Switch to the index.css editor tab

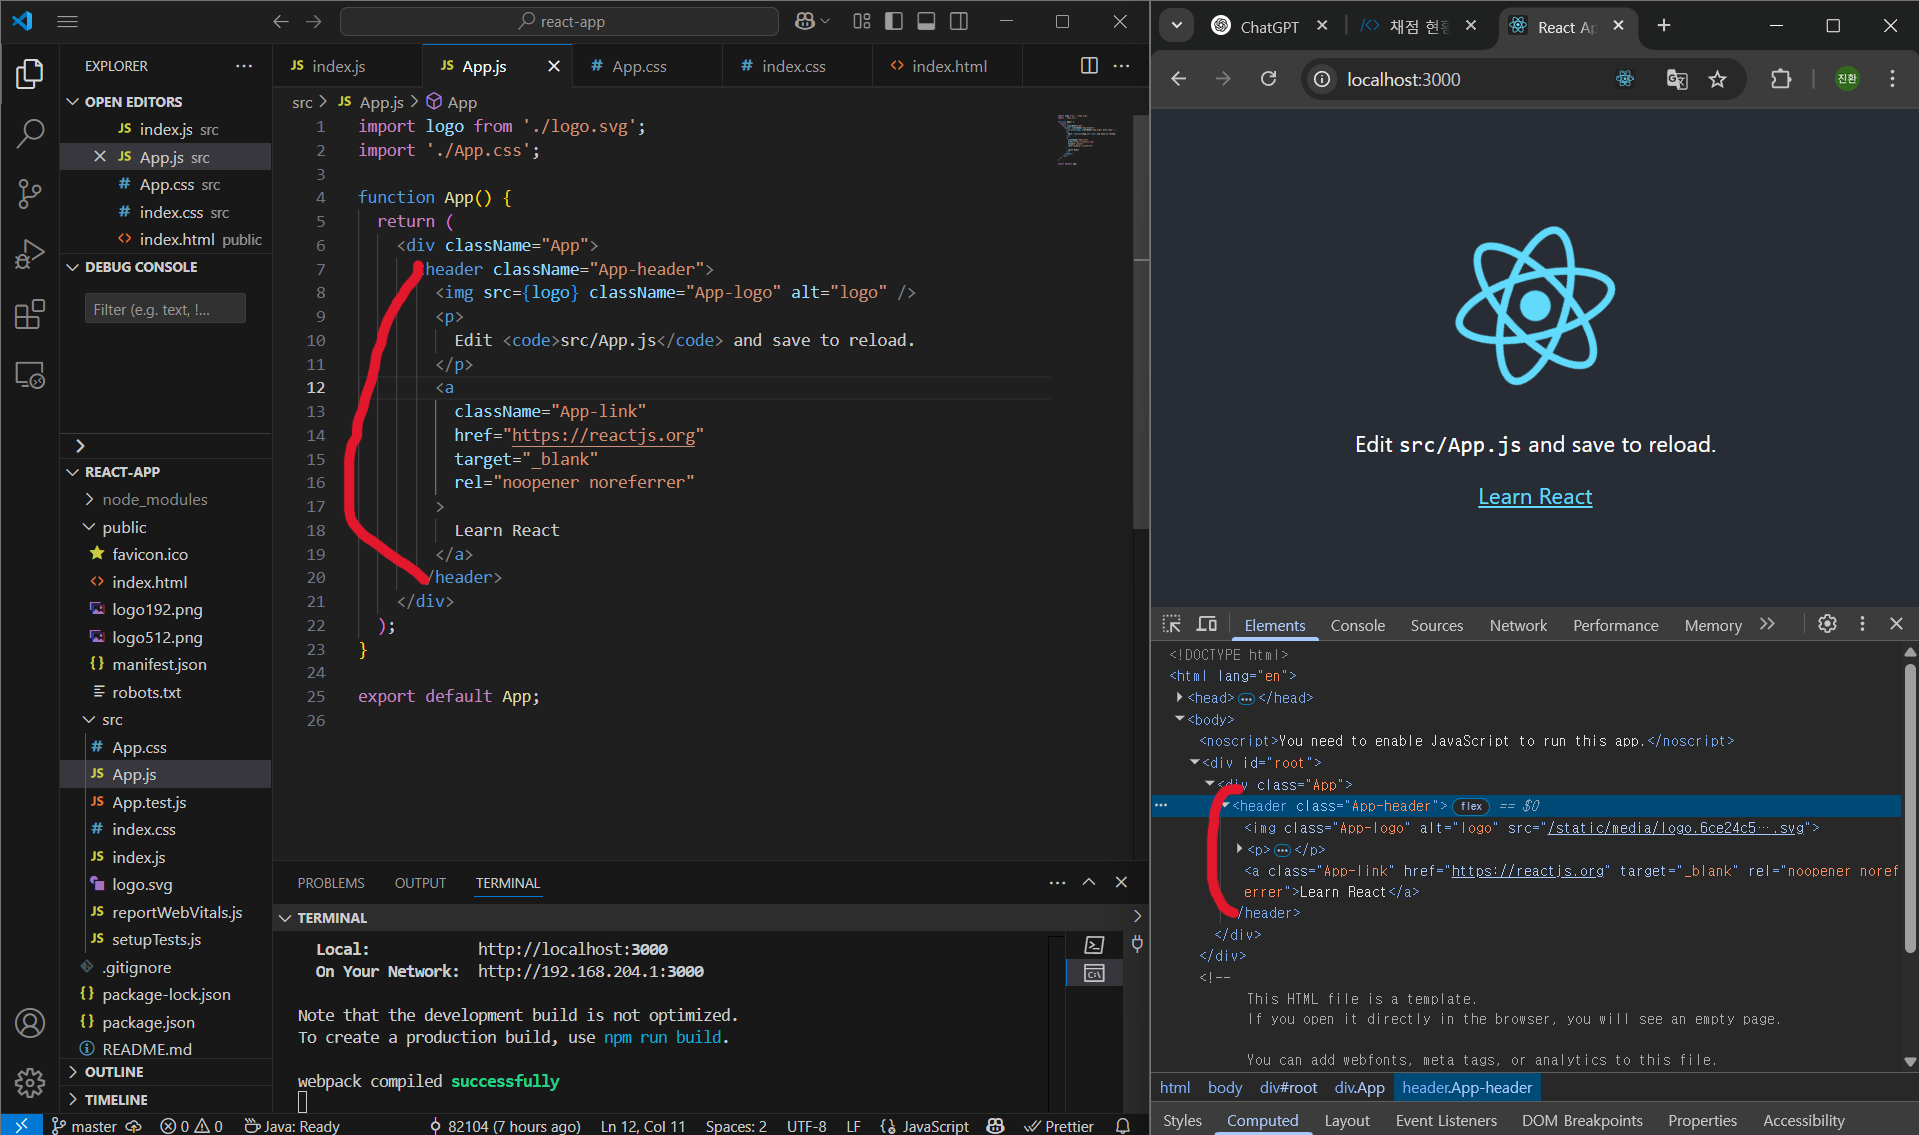tap(793, 66)
